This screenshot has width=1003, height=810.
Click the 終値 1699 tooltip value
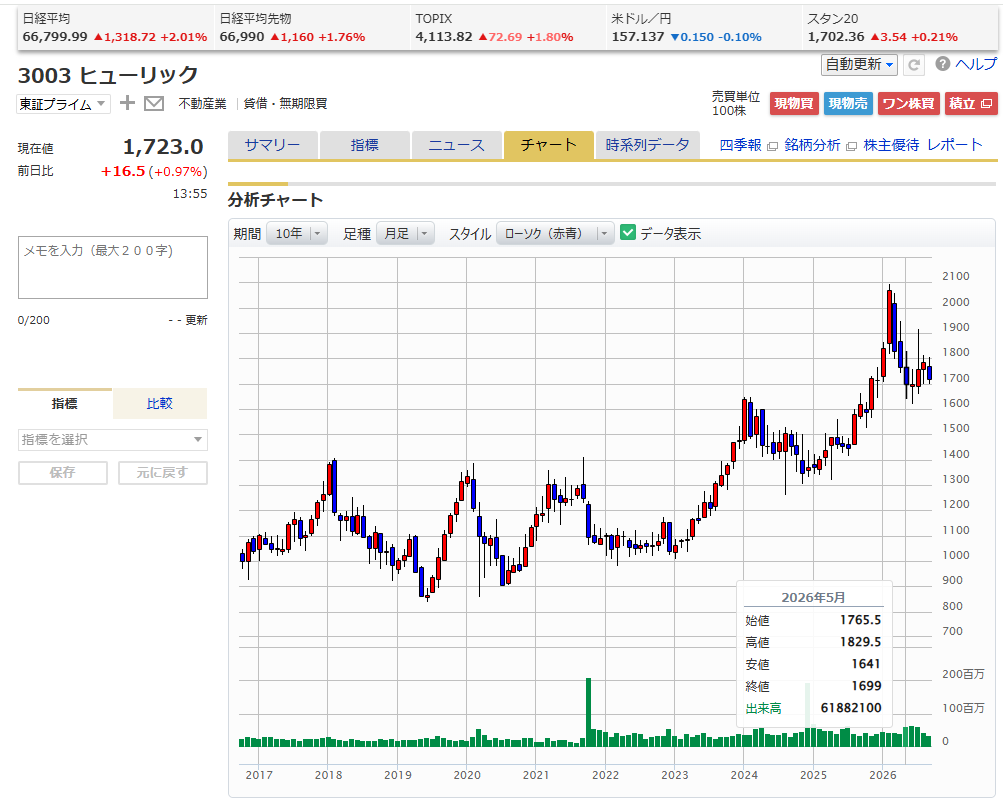pyautogui.click(x=866, y=686)
